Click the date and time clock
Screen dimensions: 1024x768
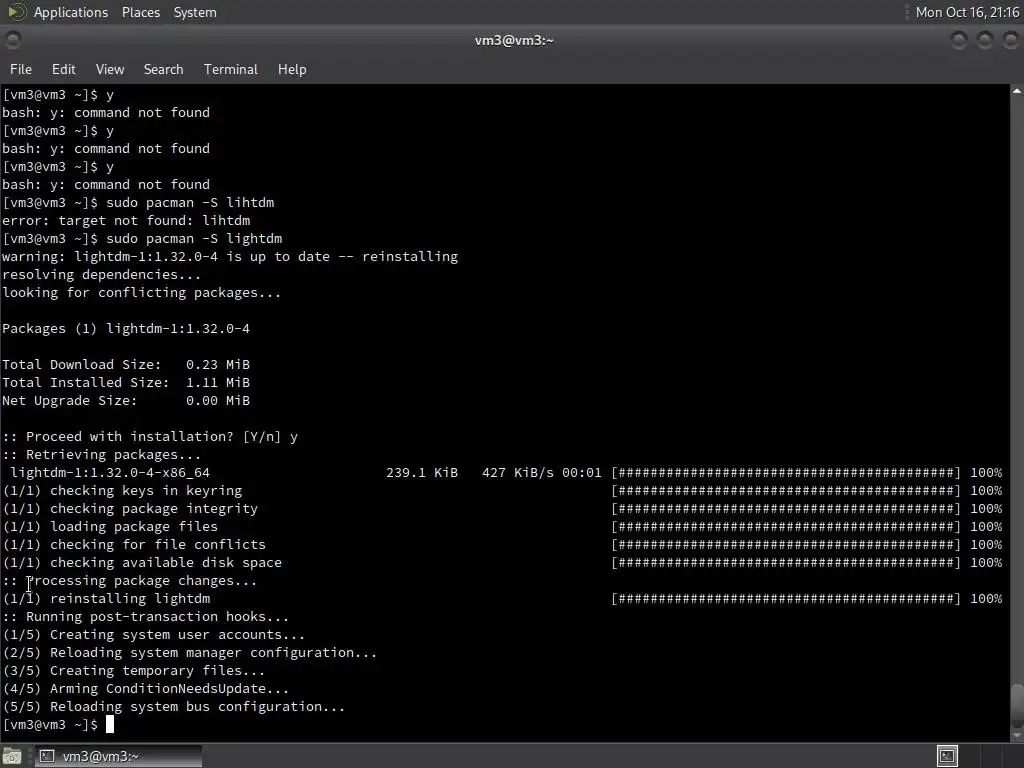[967, 12]
